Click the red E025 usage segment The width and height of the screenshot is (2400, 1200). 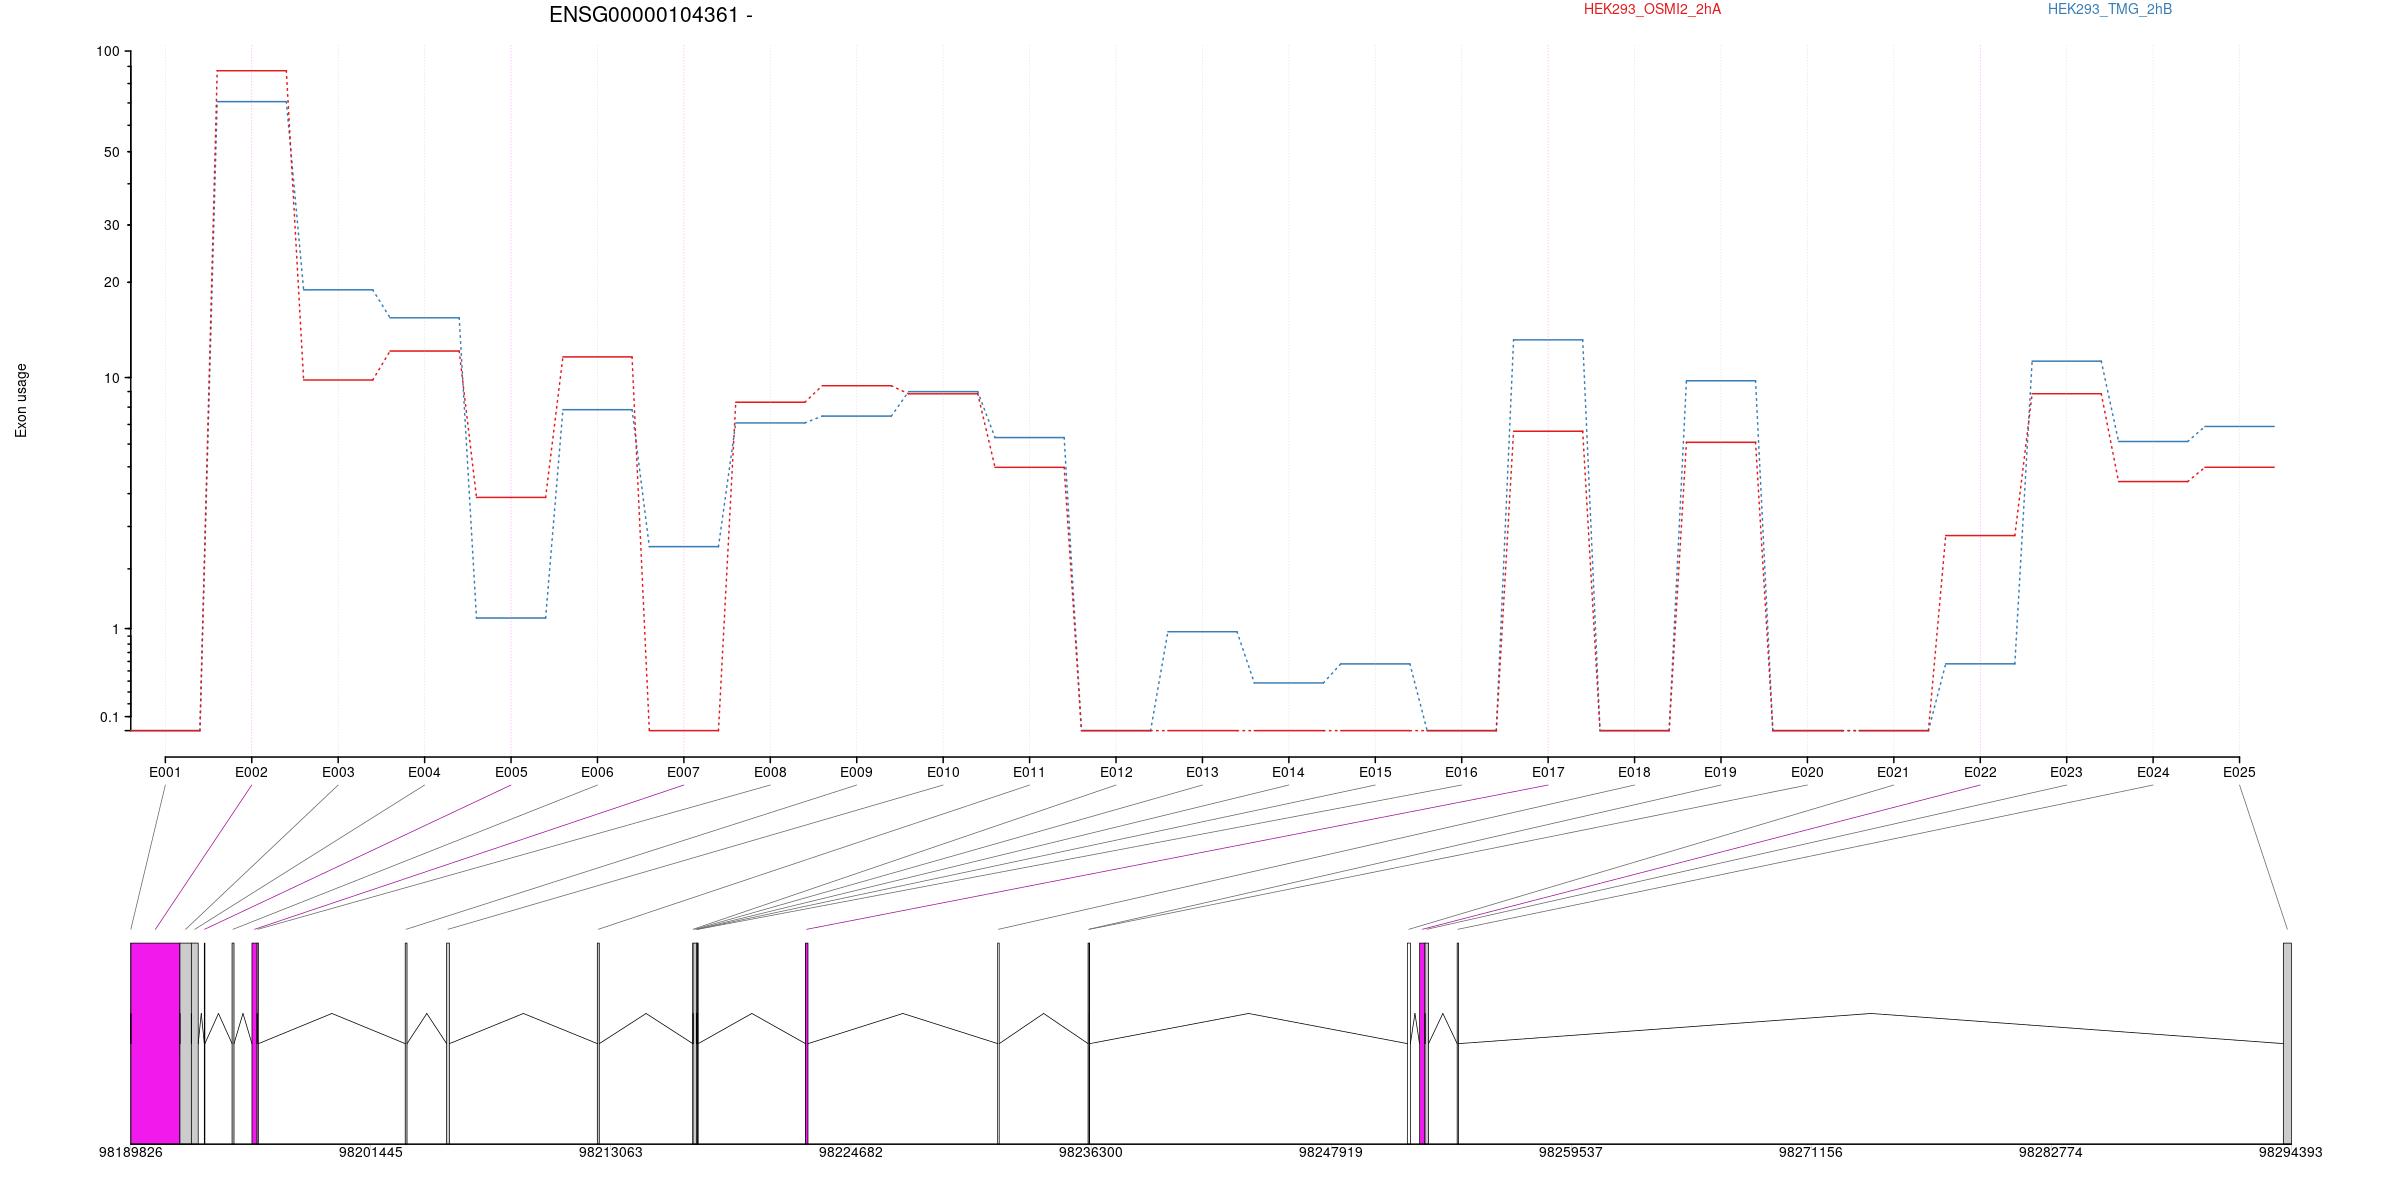pyautogui.click(x=2239, y=467)
